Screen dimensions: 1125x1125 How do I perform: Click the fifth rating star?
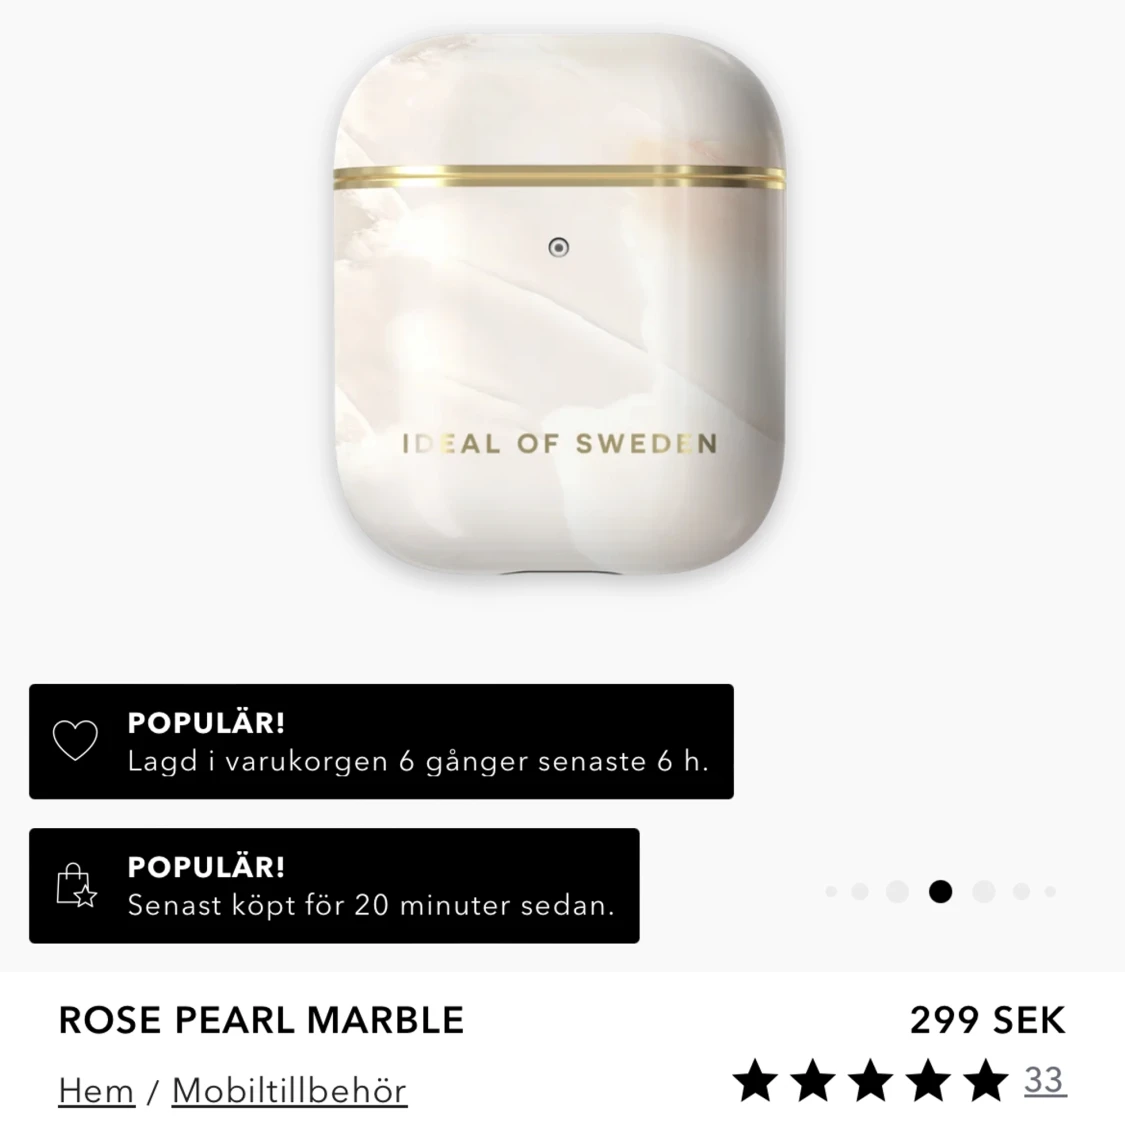[985, 1080]
